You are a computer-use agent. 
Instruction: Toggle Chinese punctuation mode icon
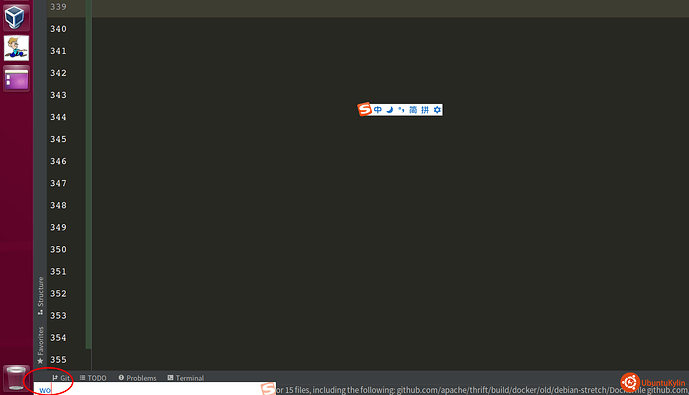point(401,110)
